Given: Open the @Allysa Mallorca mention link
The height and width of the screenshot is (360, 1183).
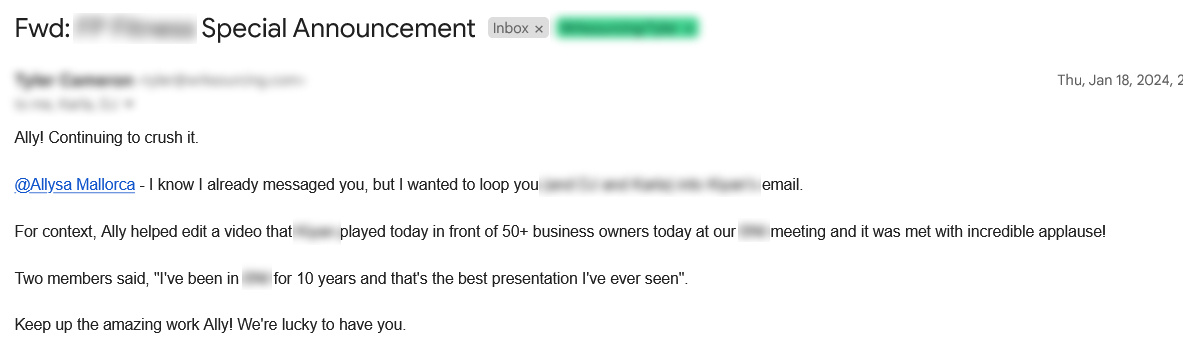Looking at the screenshot, I should pos(75,185).
